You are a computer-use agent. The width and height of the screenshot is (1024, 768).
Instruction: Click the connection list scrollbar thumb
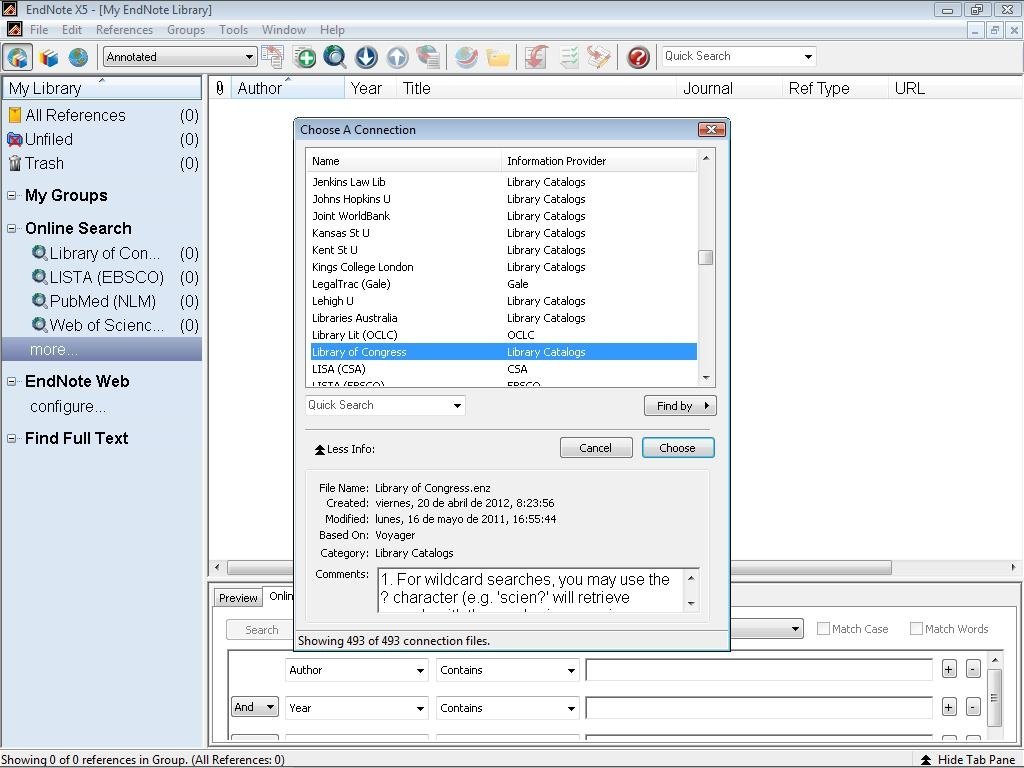[705, 257]
